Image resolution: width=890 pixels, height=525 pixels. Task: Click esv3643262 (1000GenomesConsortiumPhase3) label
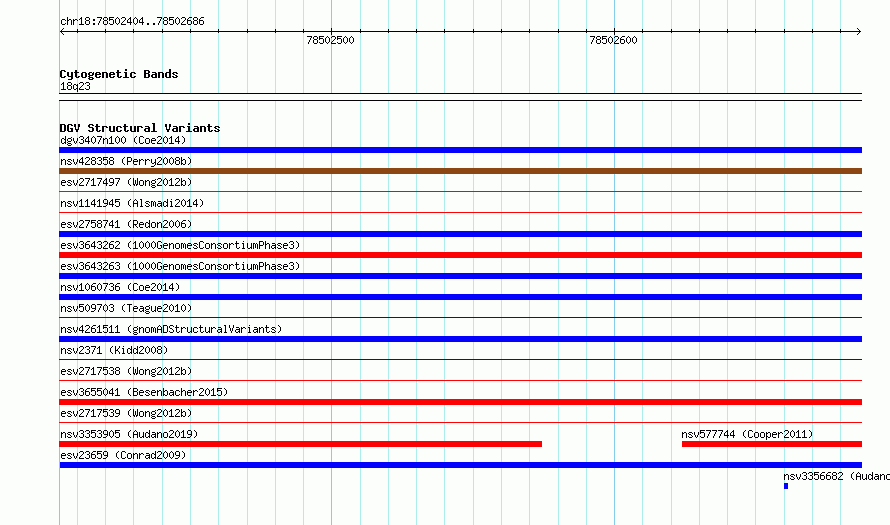[x=180, y=245]
